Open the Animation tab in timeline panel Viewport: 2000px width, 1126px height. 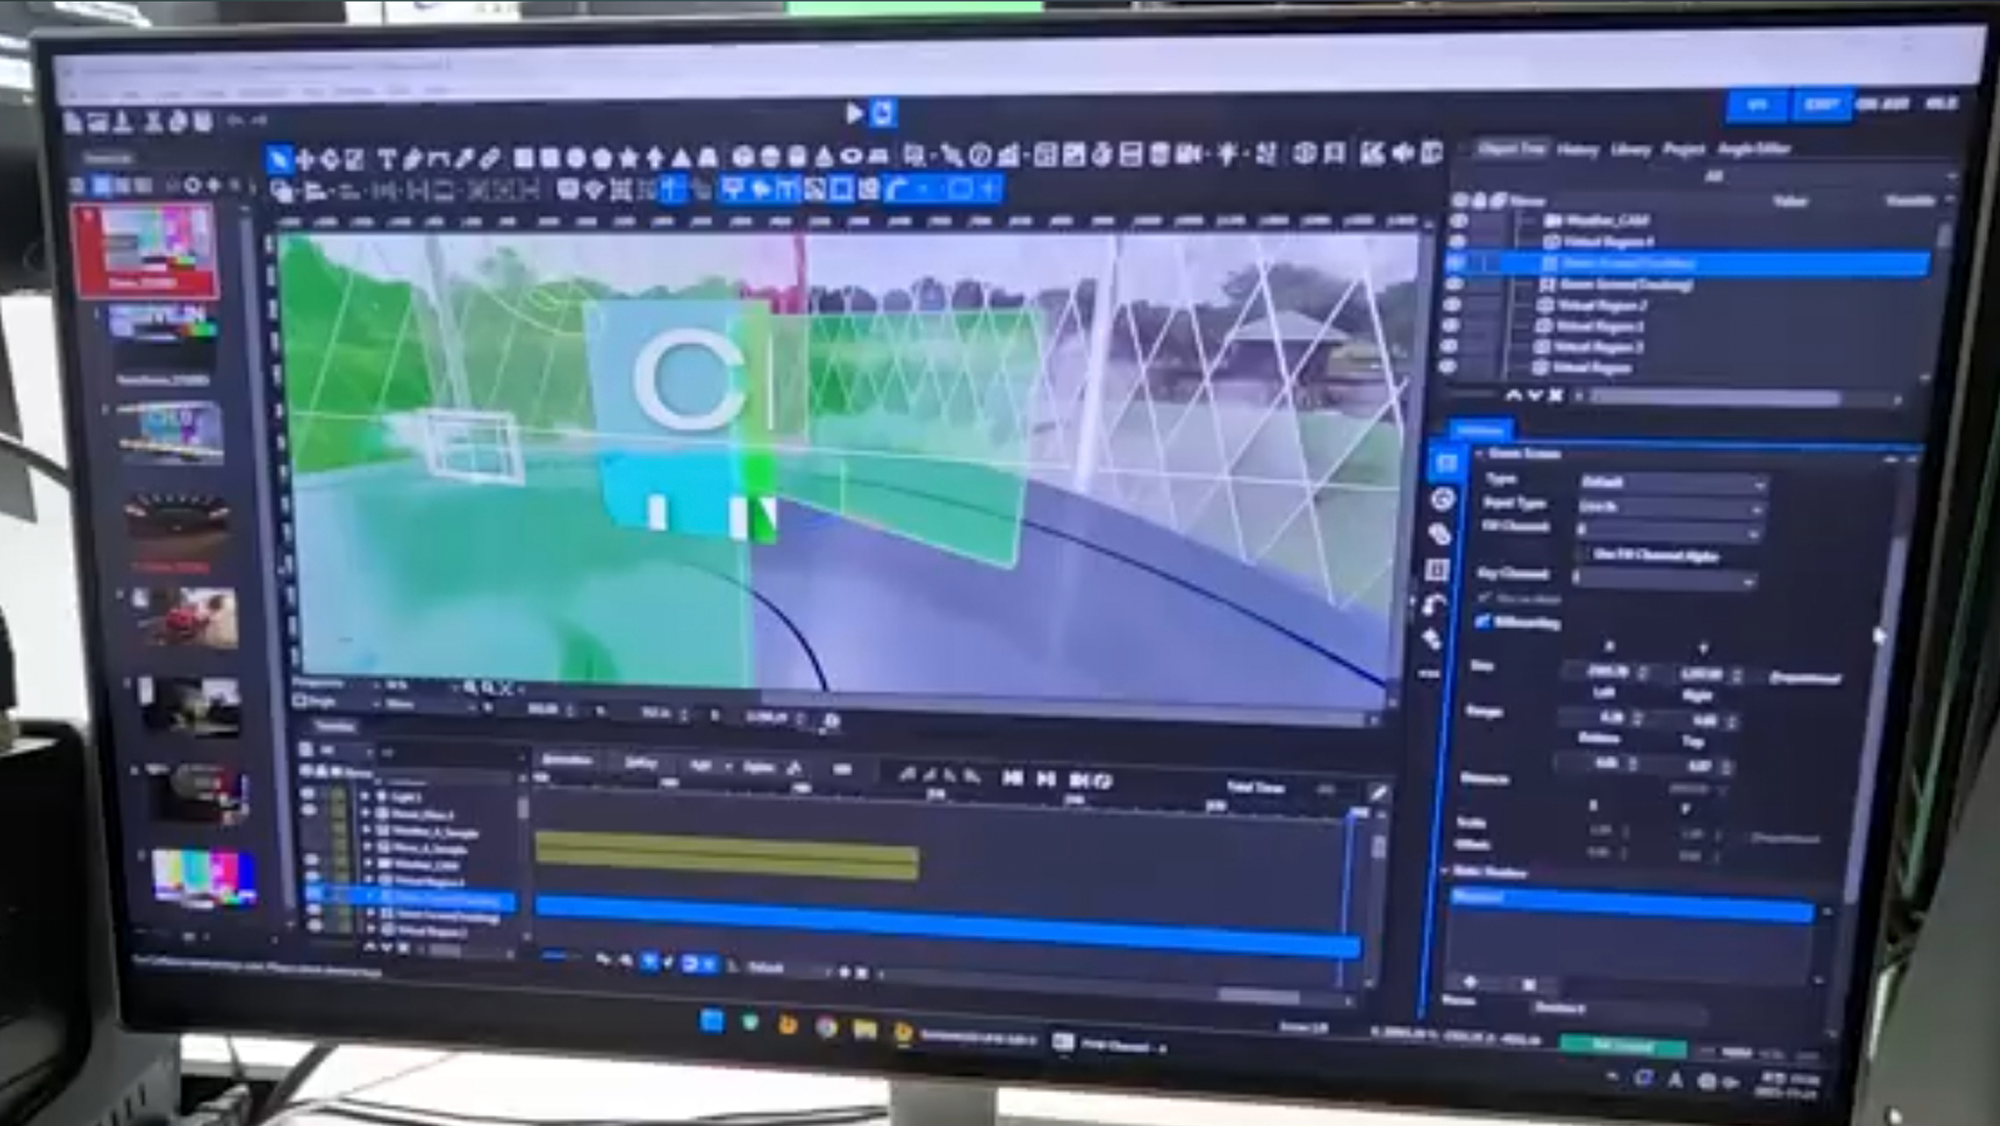coord(566,761)
